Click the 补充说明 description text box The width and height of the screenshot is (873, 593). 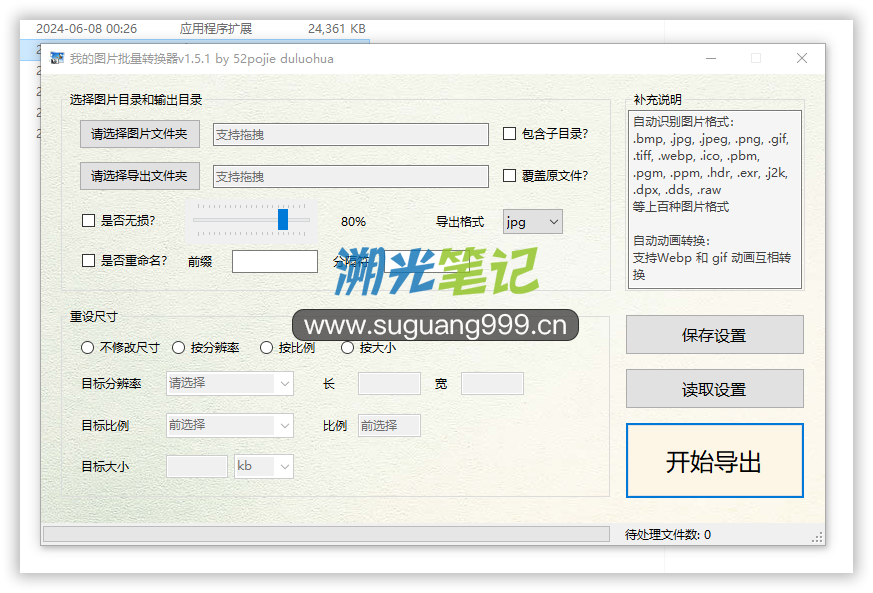[x=715, y=199]
